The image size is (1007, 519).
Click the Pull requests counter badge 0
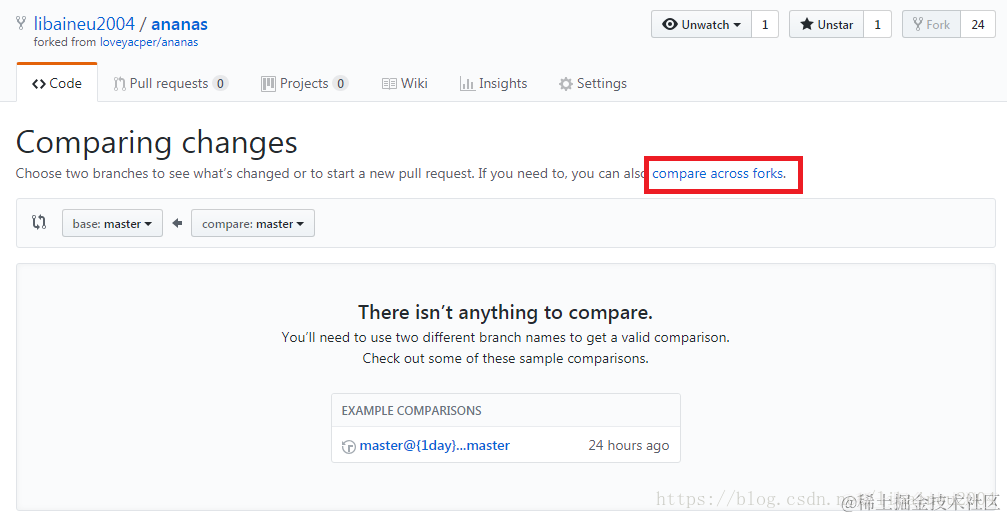(x=220, y=84)
